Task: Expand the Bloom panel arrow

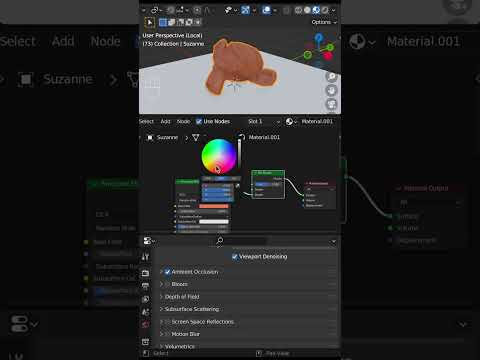Action: point(162,284)
